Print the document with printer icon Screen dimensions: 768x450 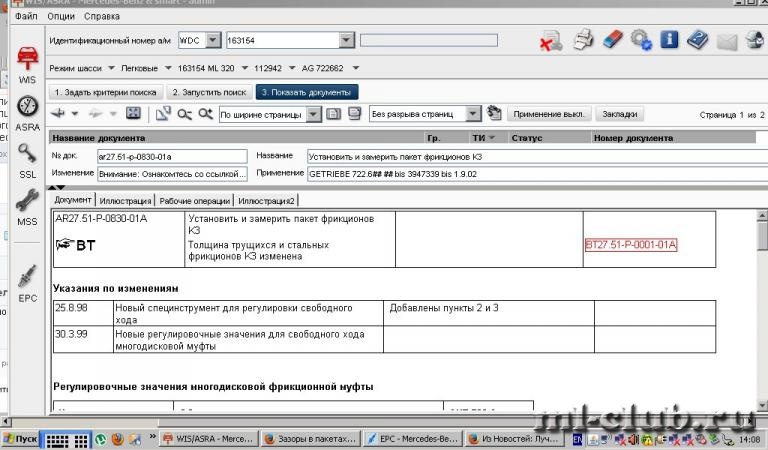tap(583, 39)
